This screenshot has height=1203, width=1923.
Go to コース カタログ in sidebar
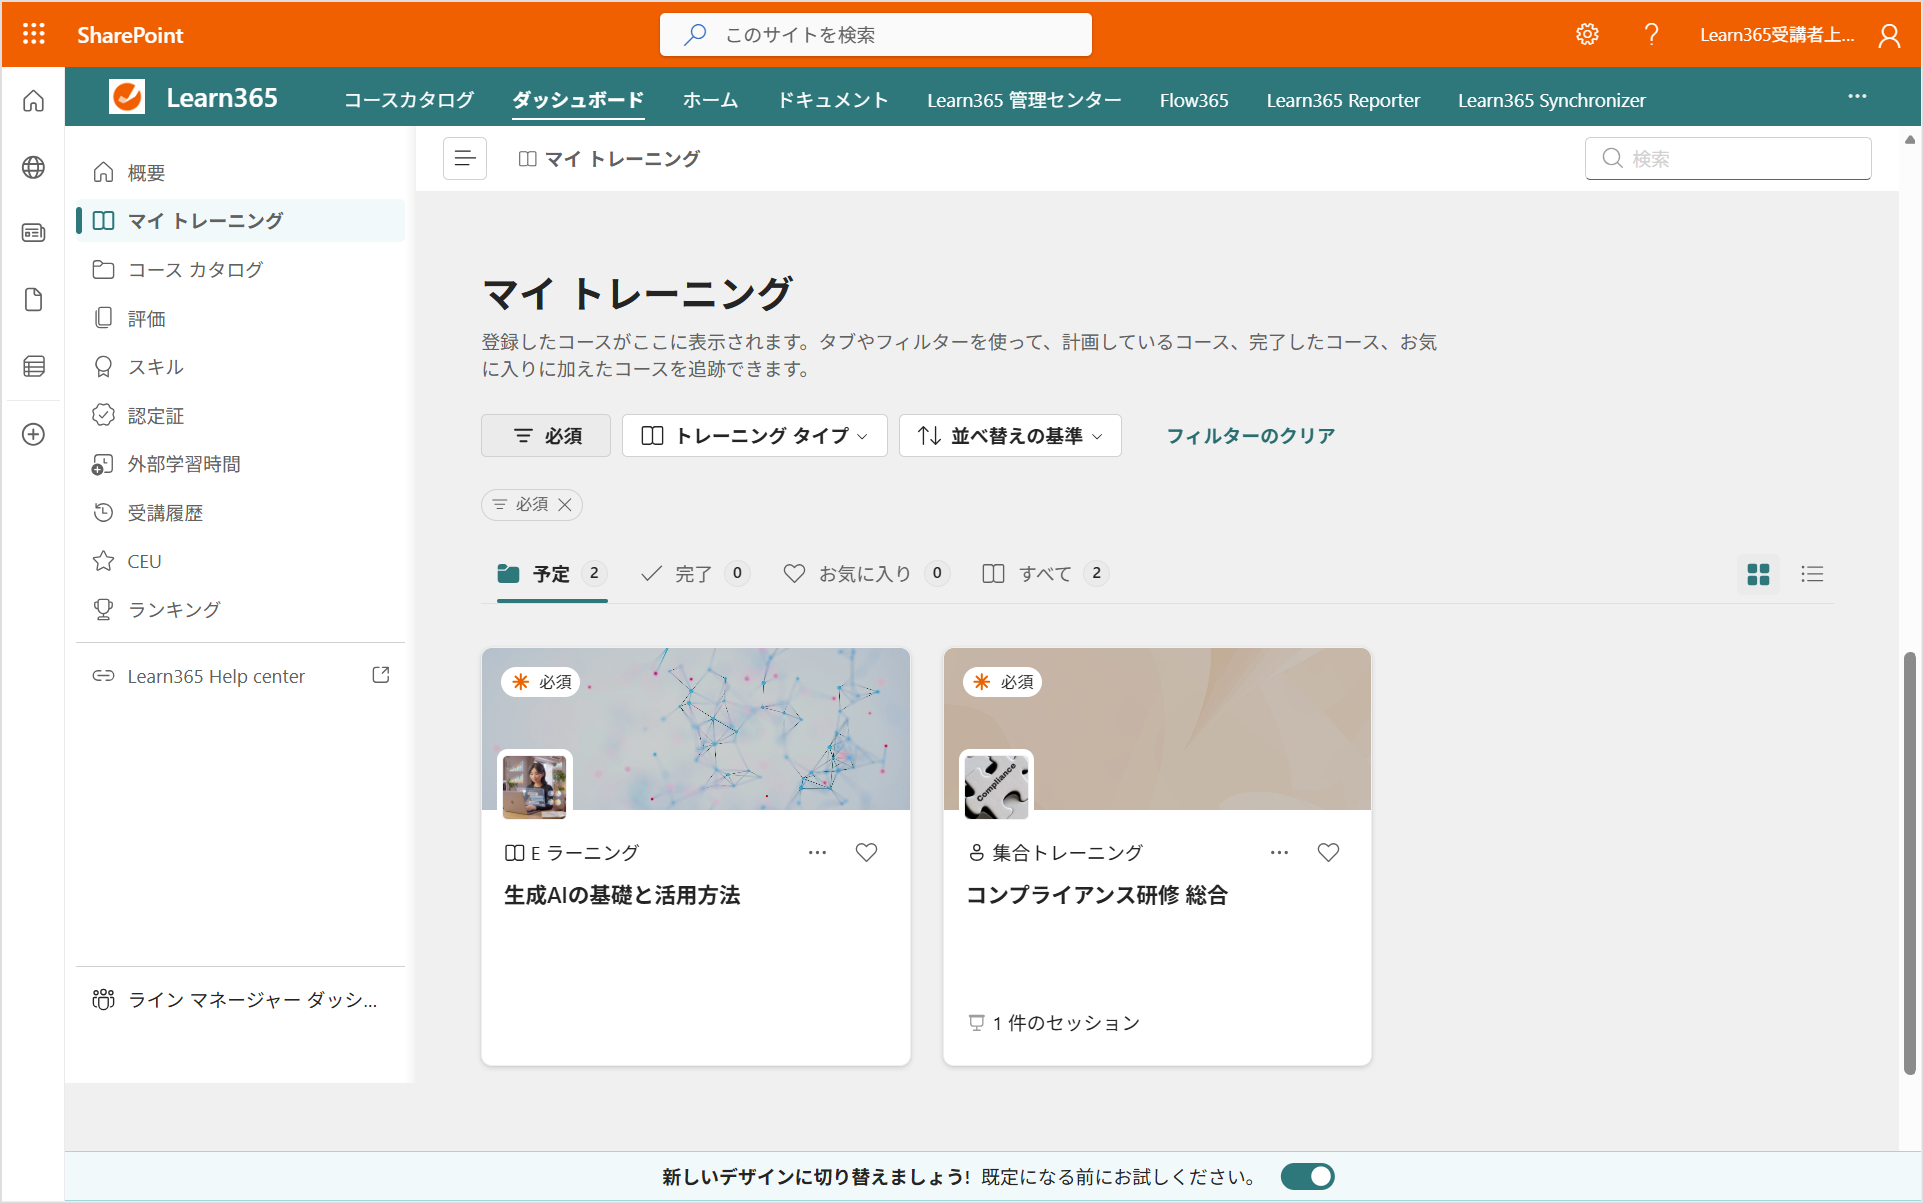coord(240,270)
